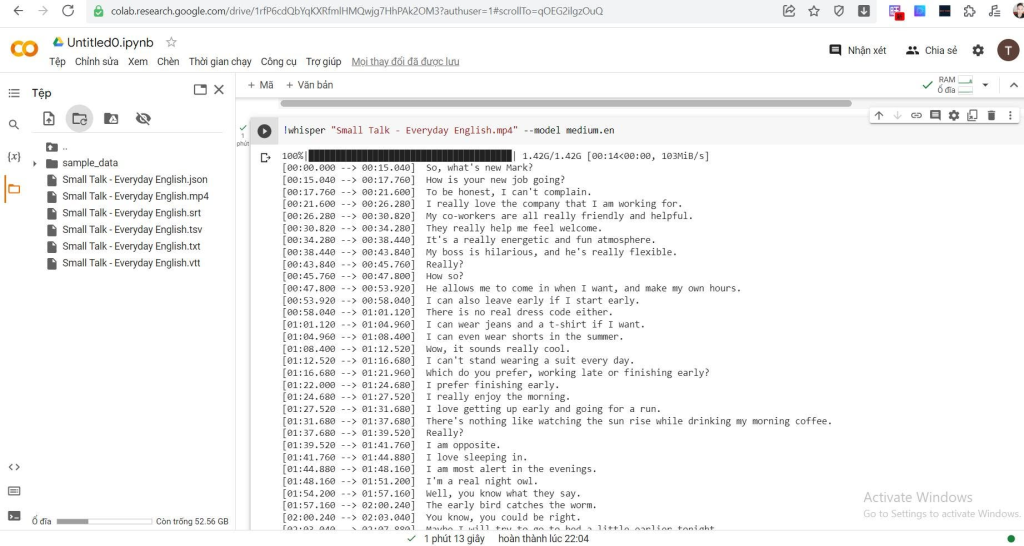Open the Xem menu

[x=138, y=61]
